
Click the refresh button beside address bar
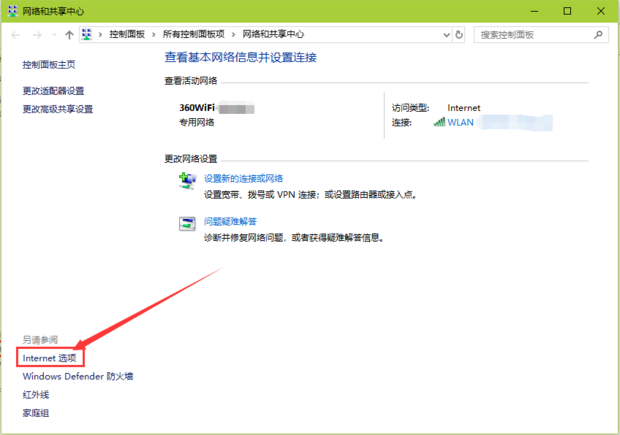click(x=459, y=34)
